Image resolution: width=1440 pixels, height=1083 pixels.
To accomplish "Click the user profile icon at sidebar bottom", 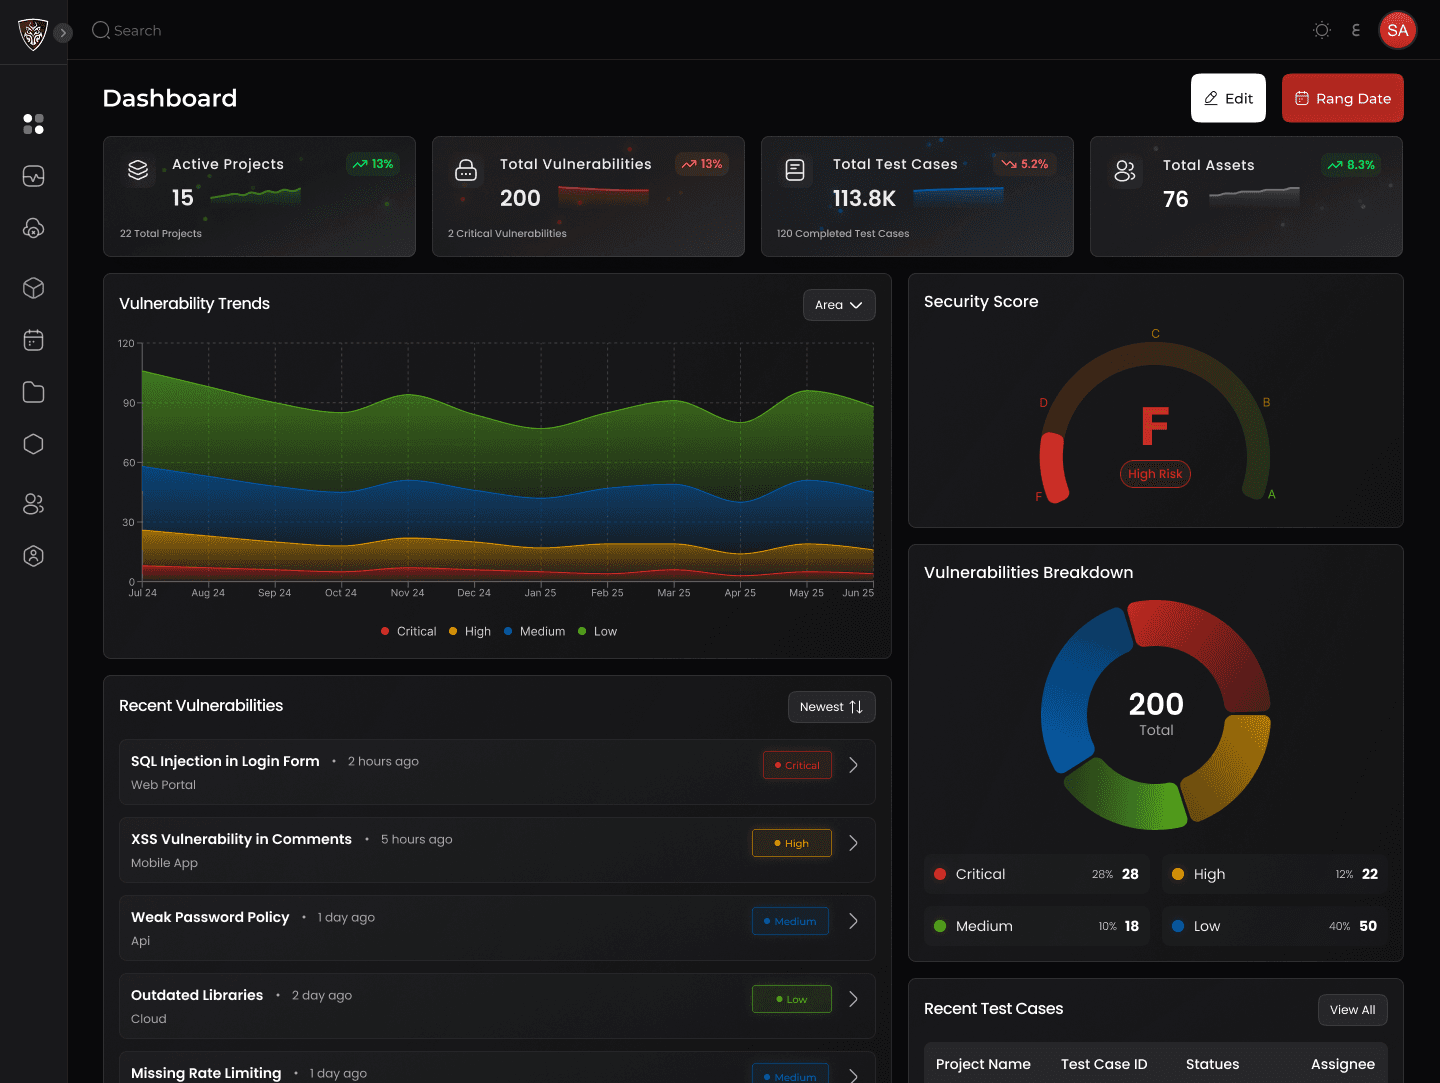I will tap(33, 556).
